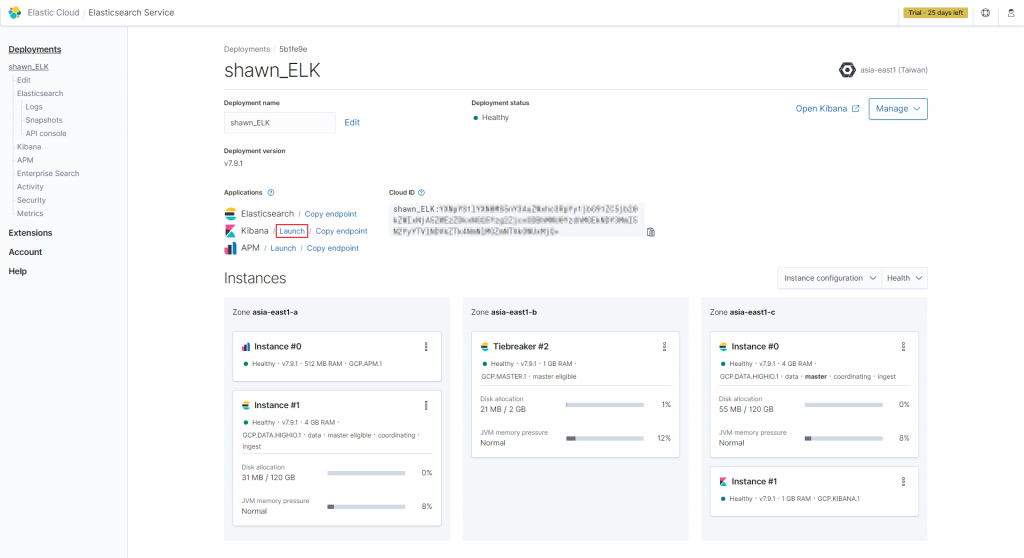This screenshot has height=558, width=1024.
Task: Open Security in the sidebar
Action: coord(31,201)
